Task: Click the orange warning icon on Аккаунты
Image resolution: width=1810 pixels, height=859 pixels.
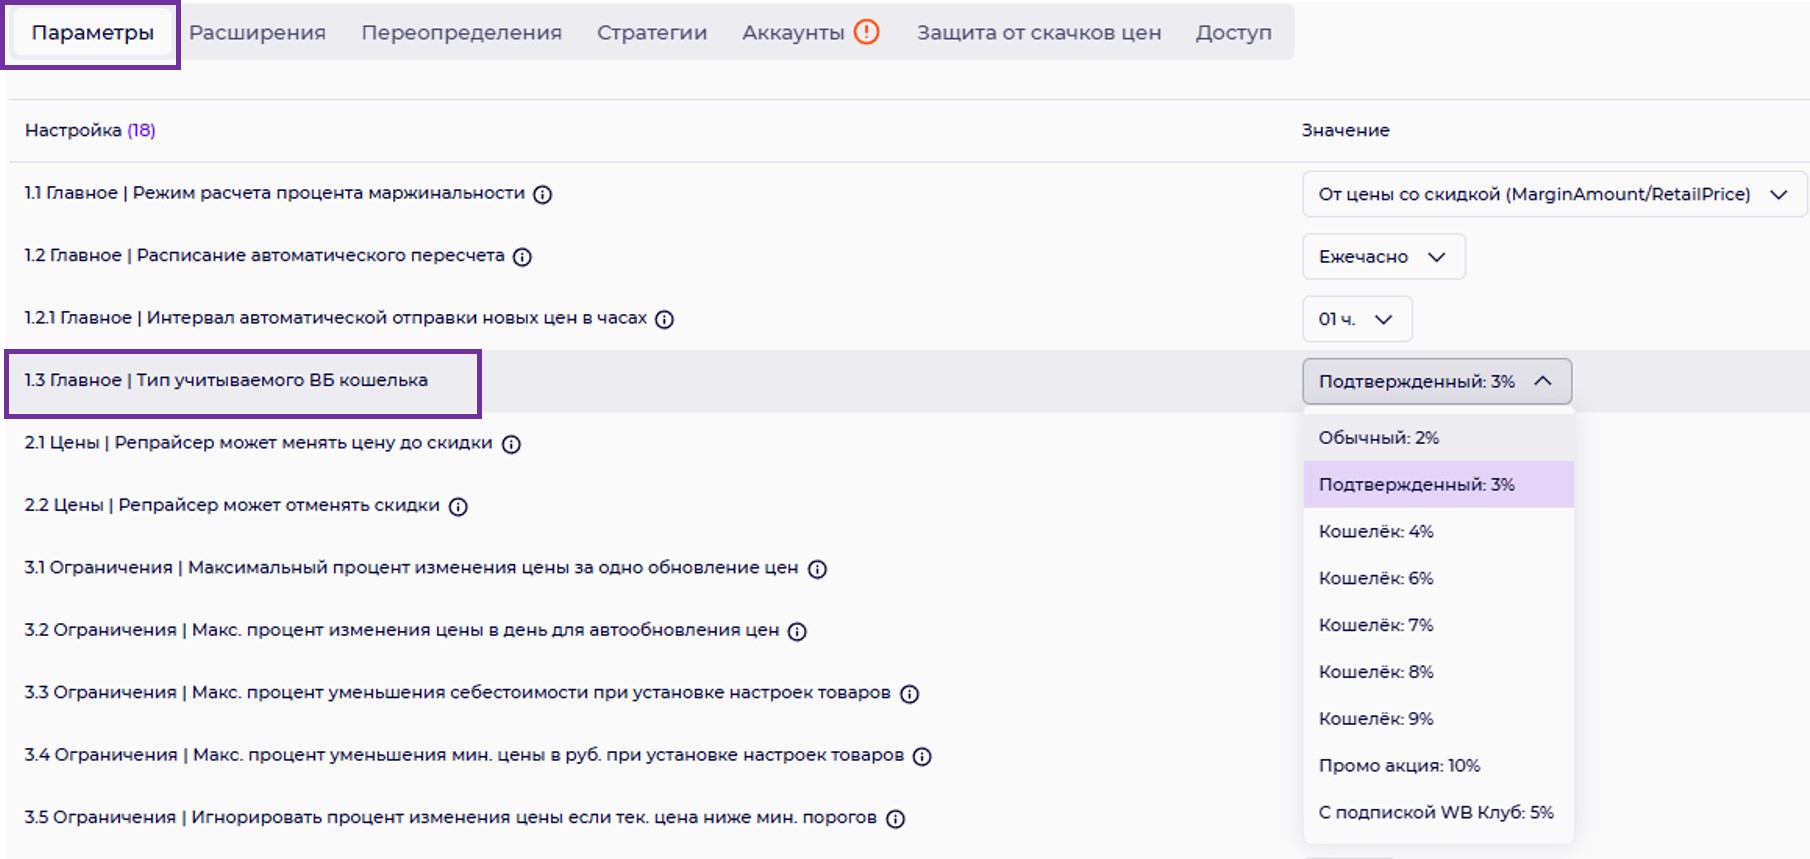Action: [x=866, y=32]
